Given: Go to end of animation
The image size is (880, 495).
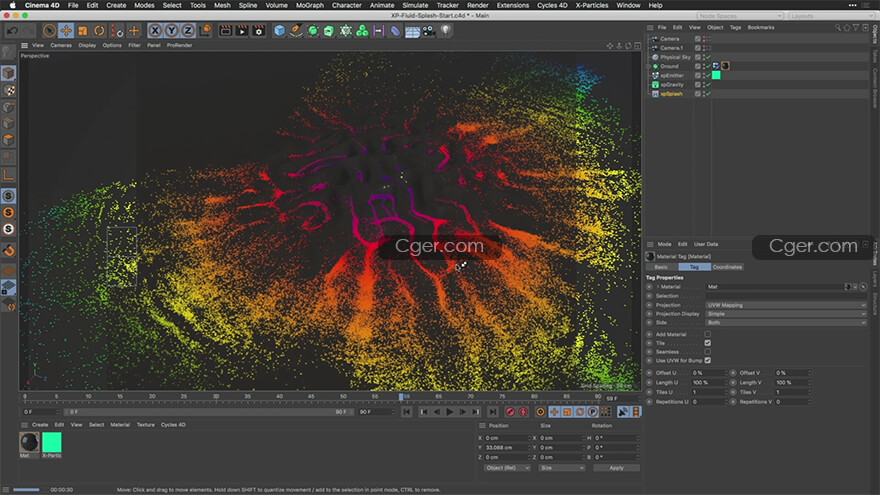Looking at the screenshot, I should [492, 412].
